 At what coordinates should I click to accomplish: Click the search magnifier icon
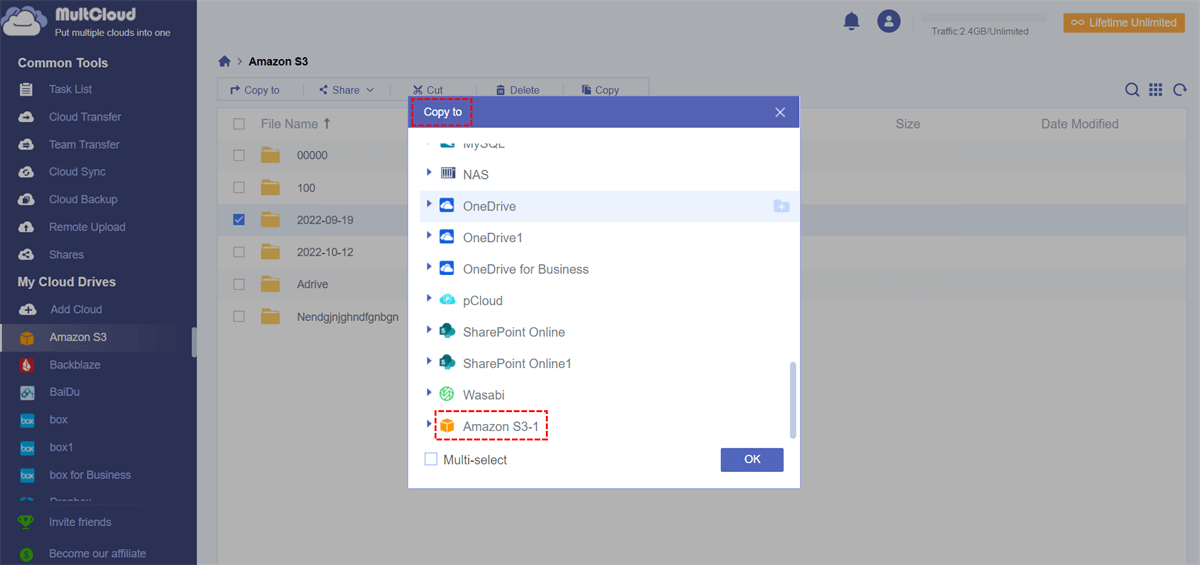[1132, 90]
